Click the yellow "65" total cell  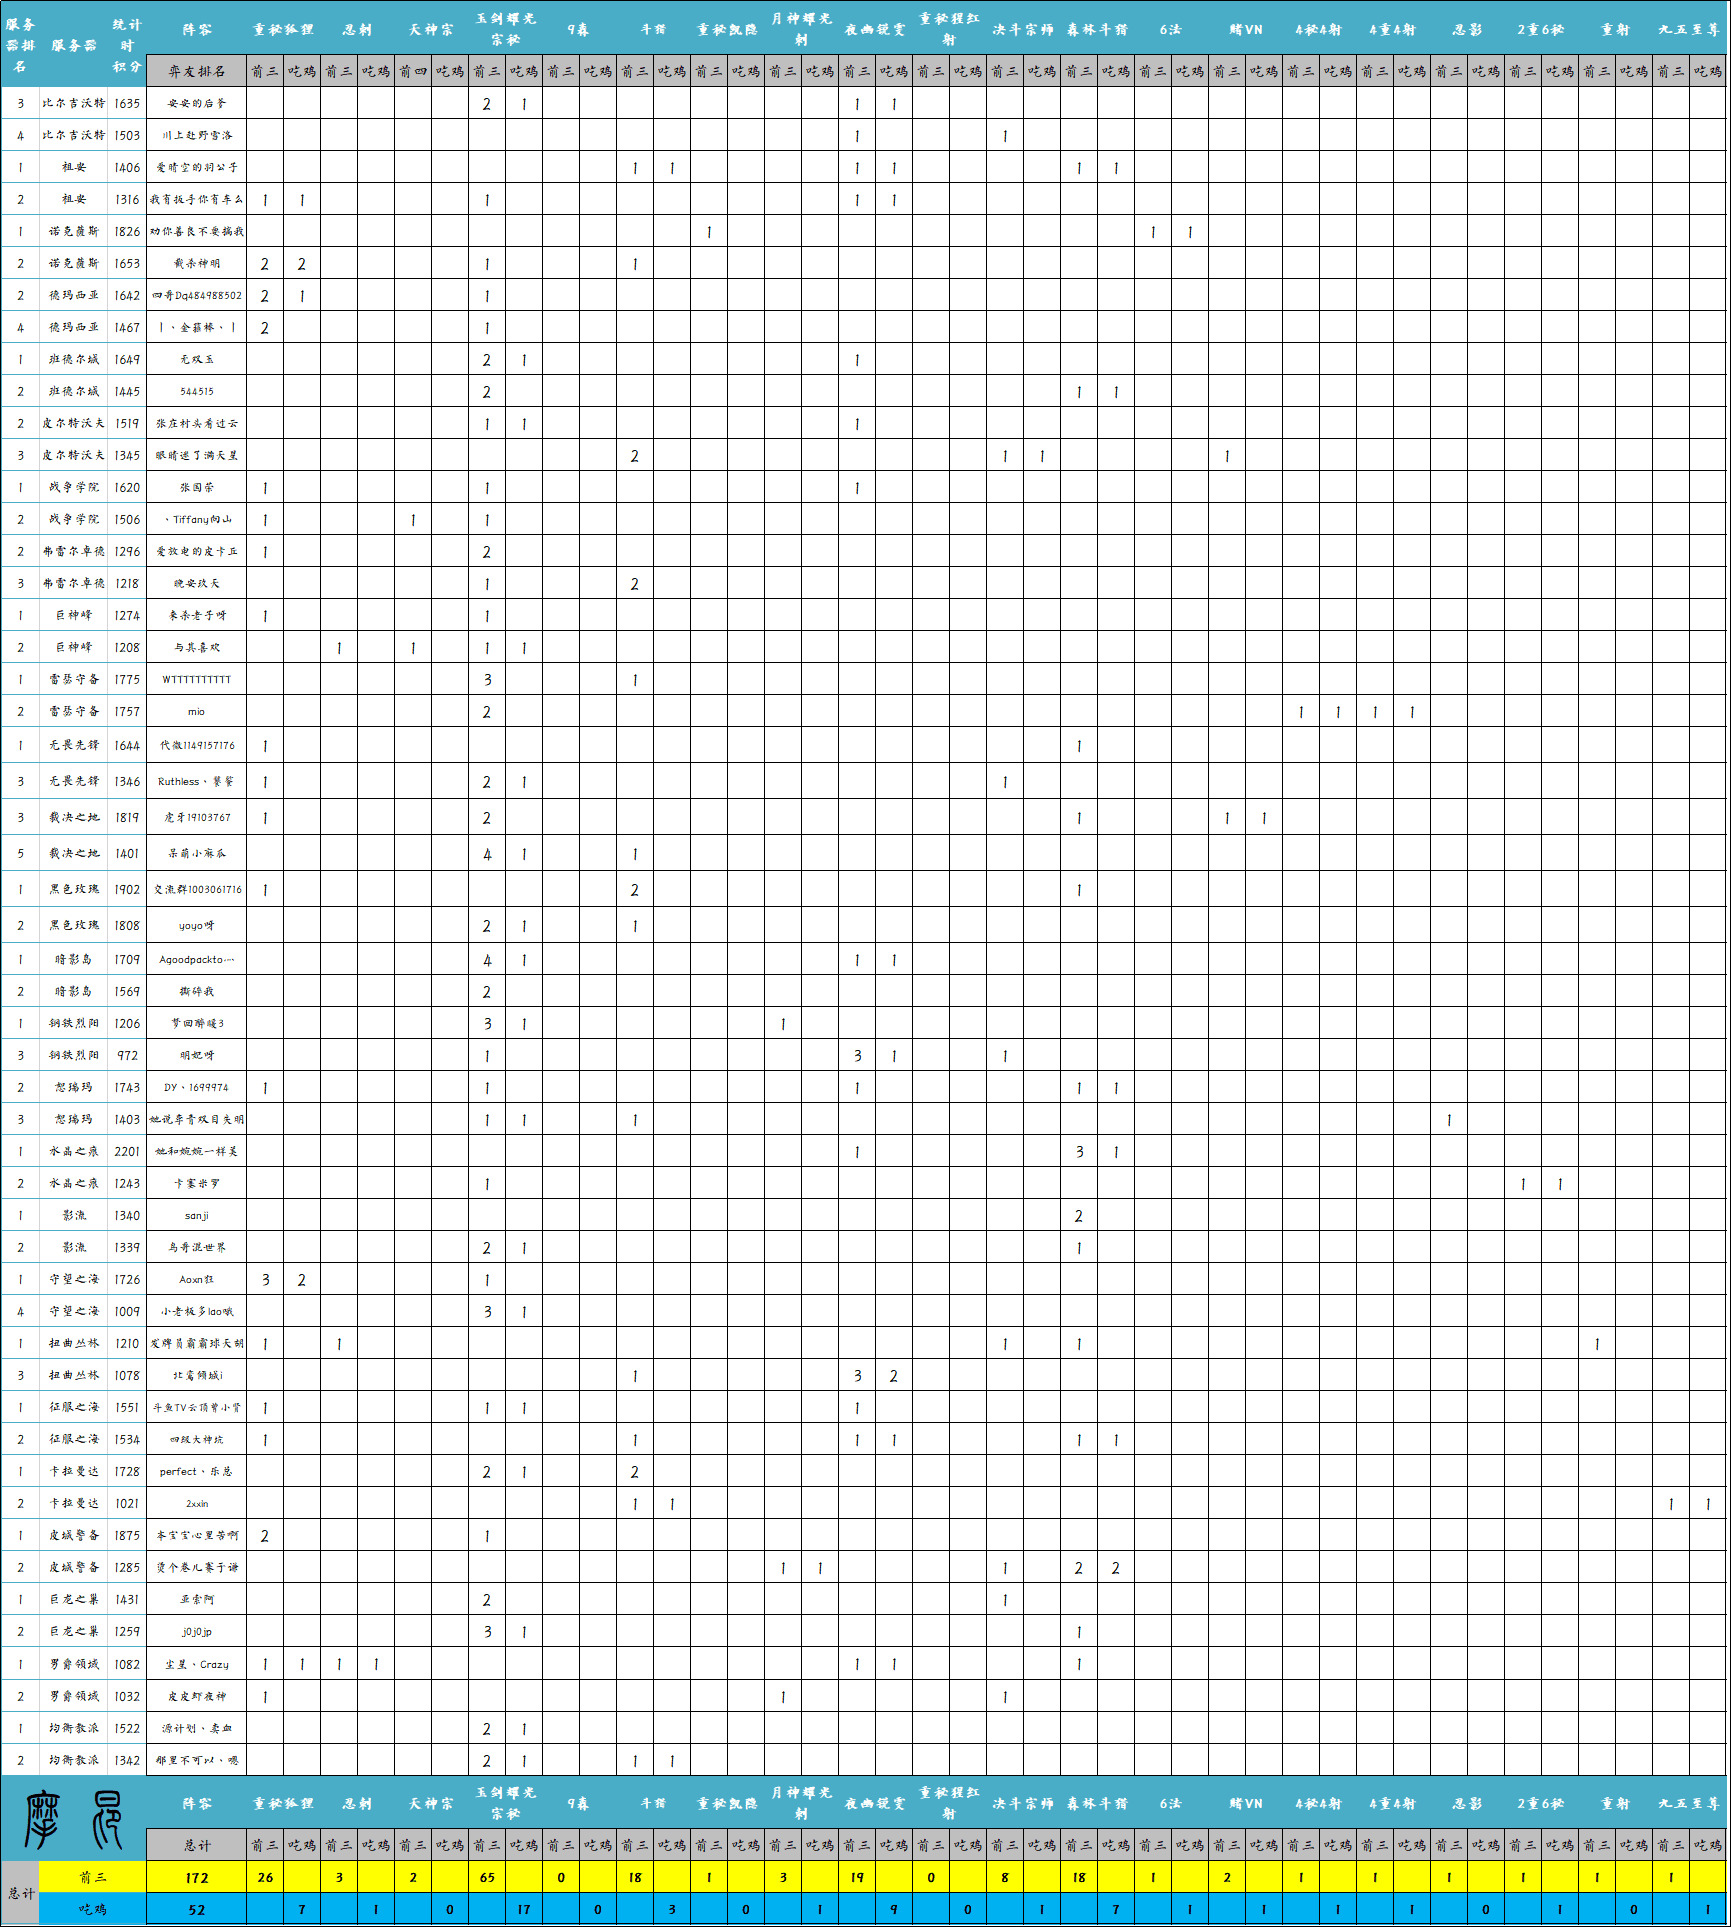point(487,1877)
